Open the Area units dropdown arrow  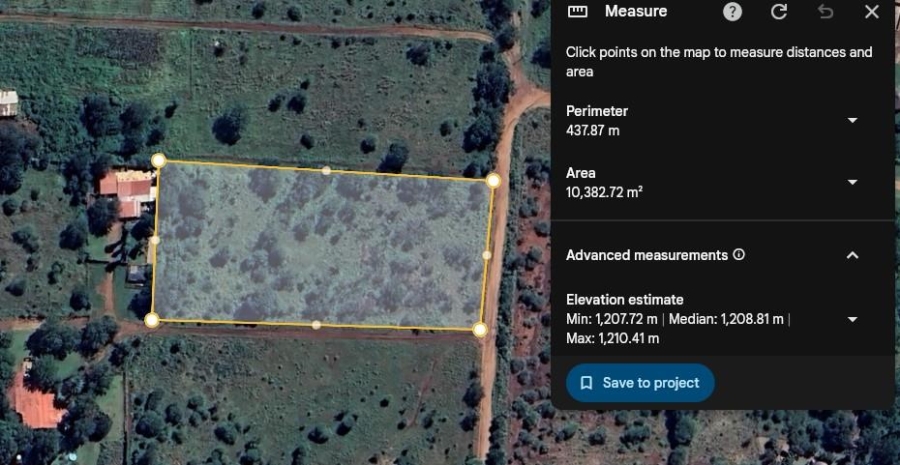click(x=852, y=182)
